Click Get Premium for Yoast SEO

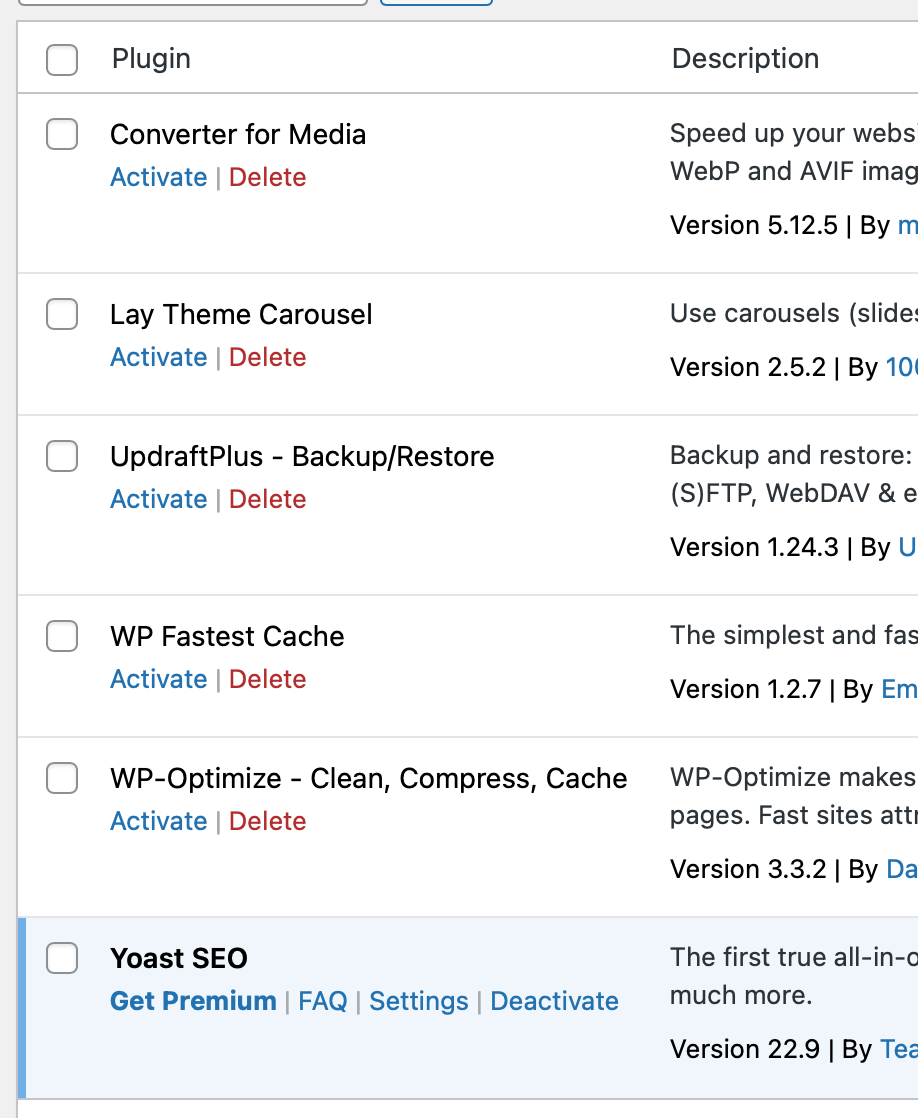(x=193, y=1001)
